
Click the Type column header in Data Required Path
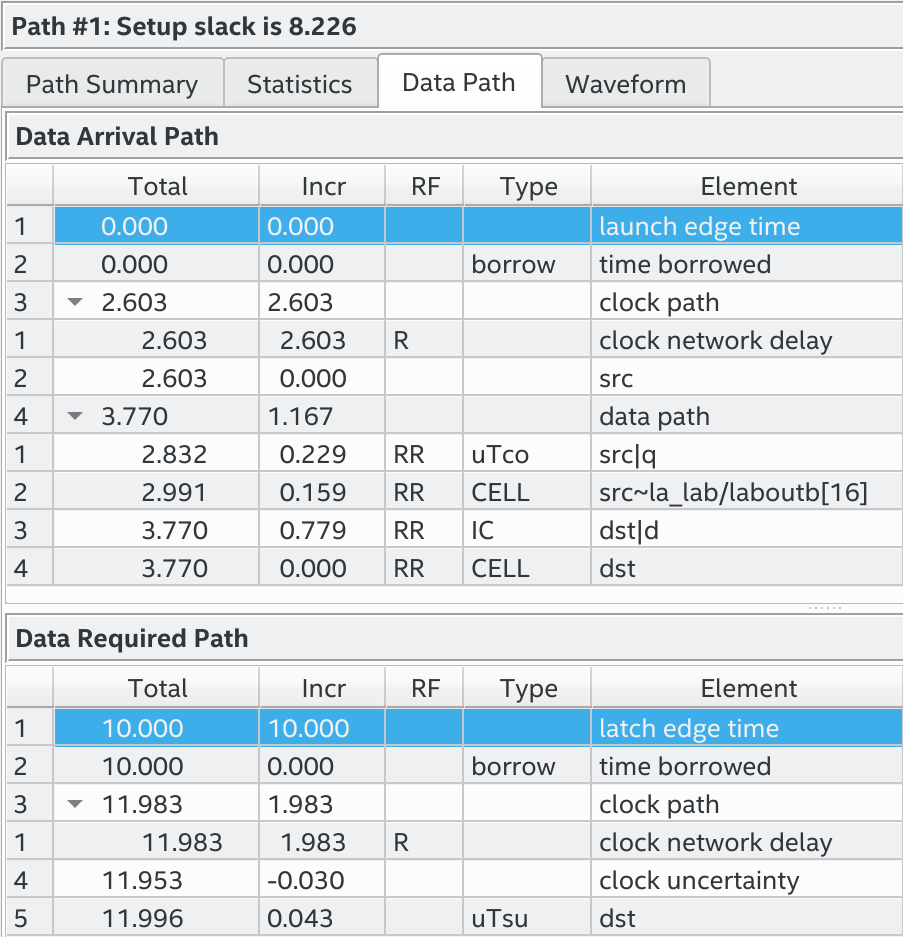(x=528, y=689)
